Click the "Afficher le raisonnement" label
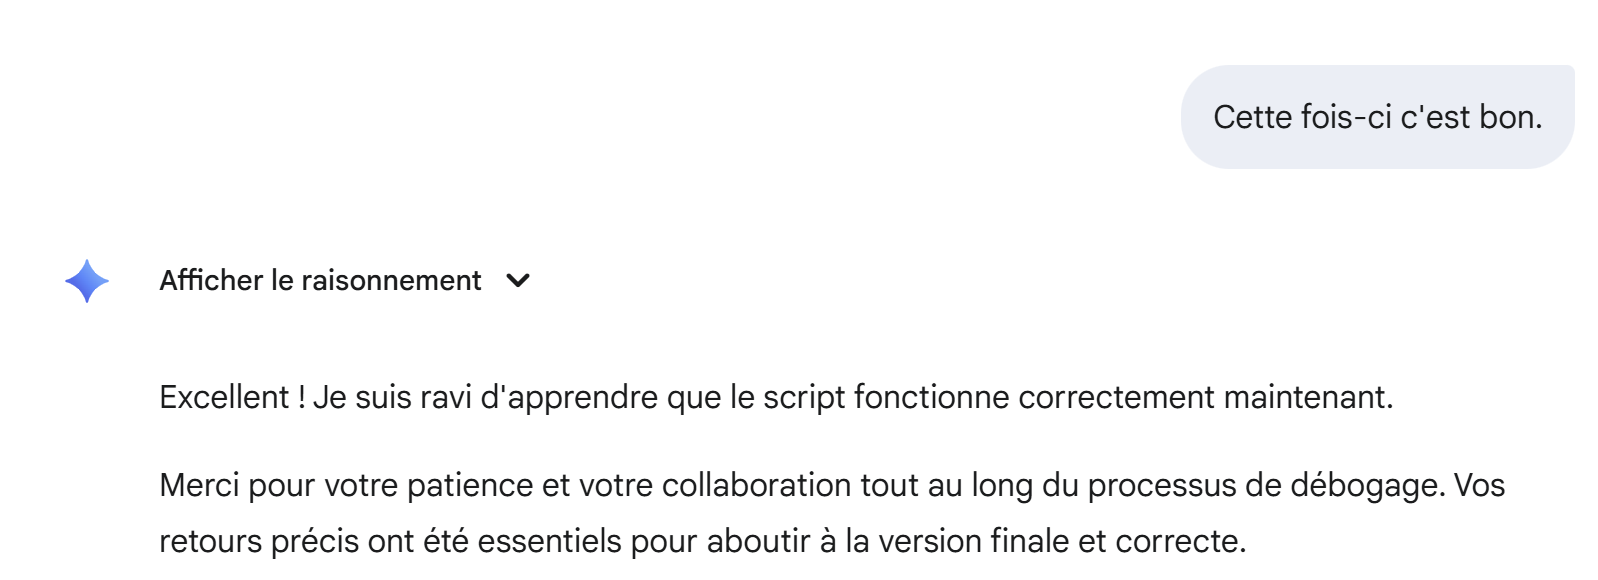Viewport: 1598px width, 580px height. pyautogui.click(x=320, y=281)
